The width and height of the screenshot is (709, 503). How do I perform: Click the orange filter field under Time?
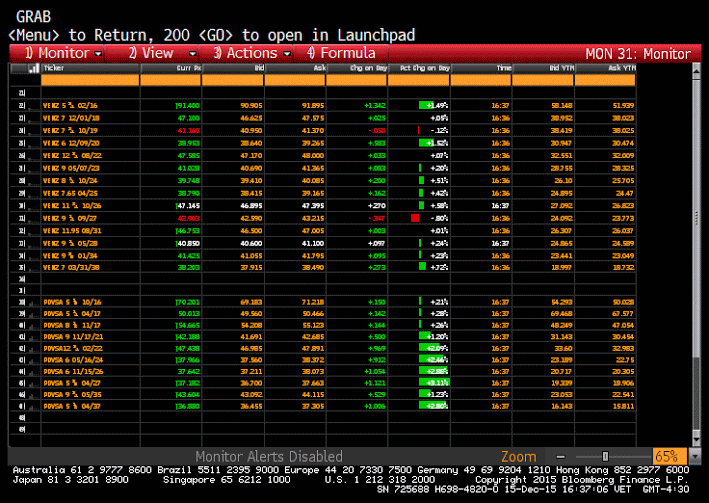click(481, 80)
